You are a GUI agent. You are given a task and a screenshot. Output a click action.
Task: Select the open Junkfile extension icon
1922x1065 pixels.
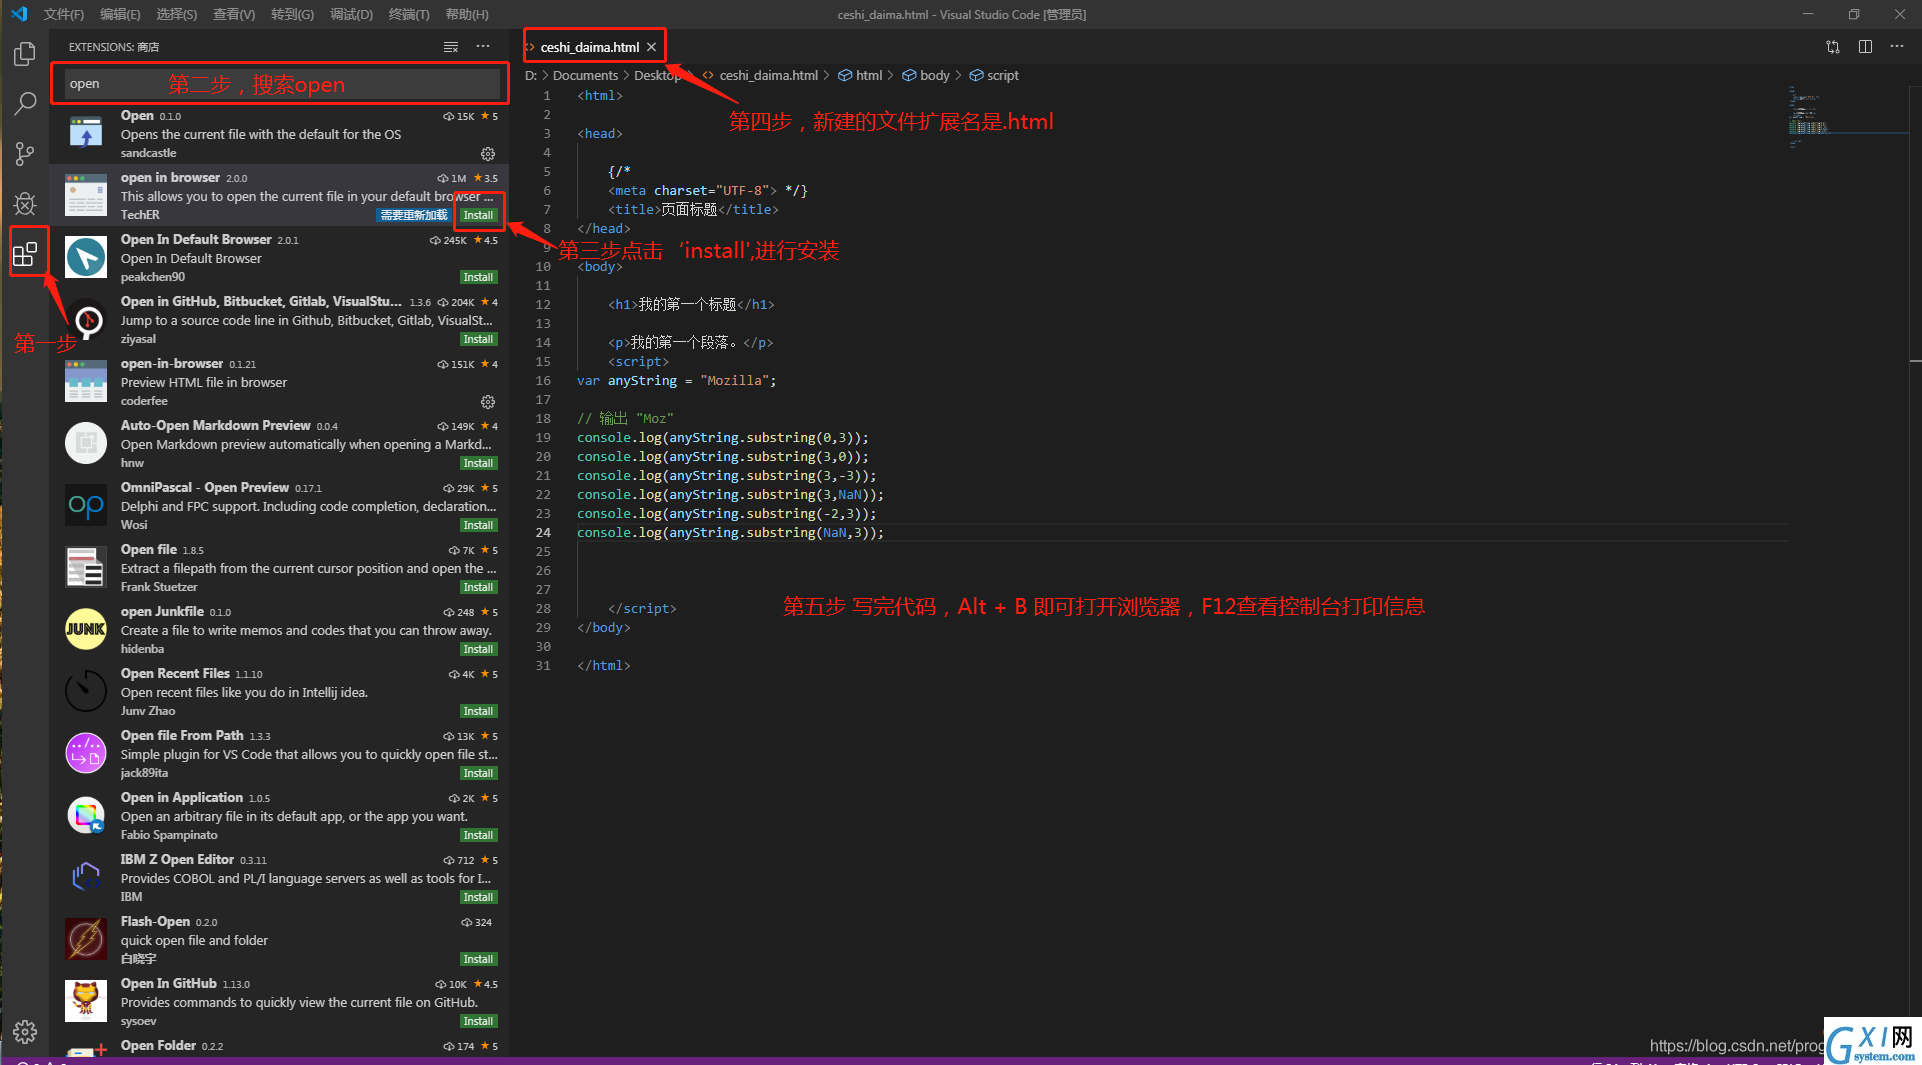pos(86,630)
